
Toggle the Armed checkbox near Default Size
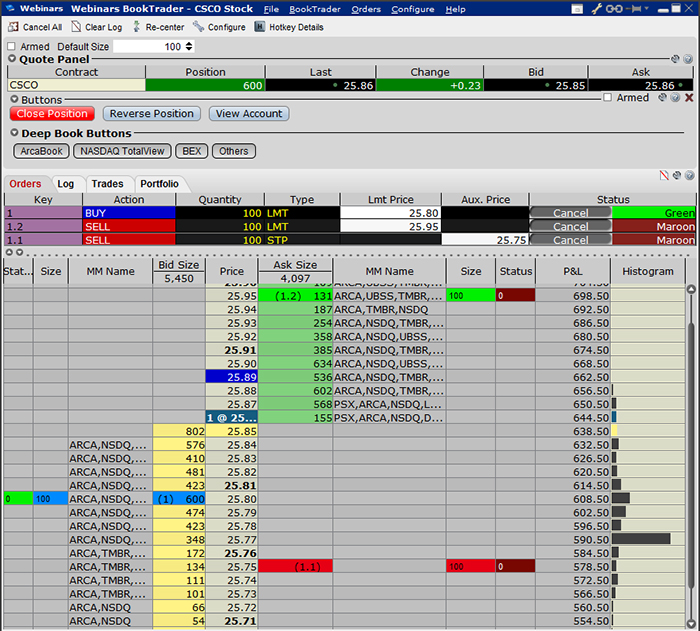click(x=12, y=46)
